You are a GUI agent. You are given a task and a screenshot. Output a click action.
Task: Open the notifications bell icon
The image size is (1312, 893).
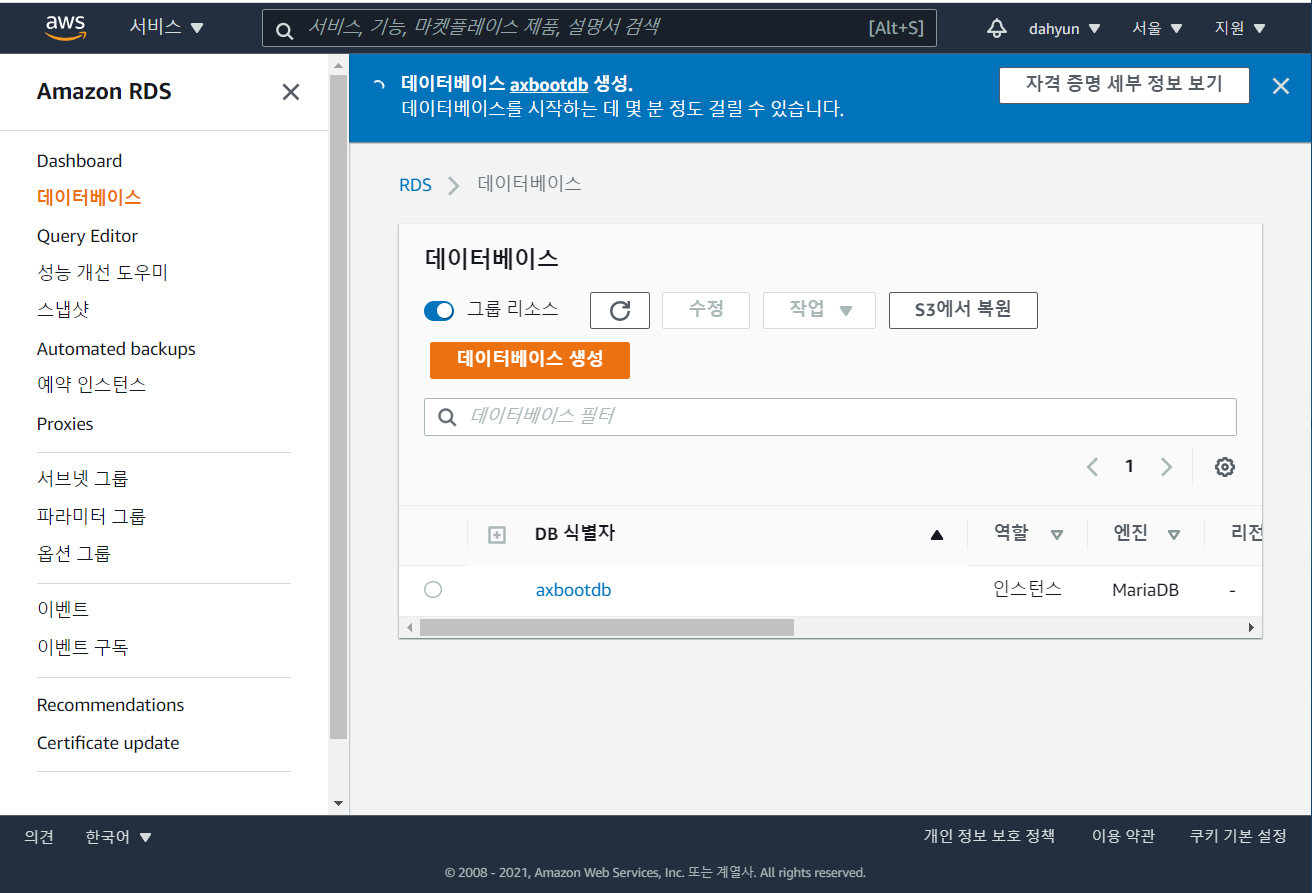click(x=996, y=28)
